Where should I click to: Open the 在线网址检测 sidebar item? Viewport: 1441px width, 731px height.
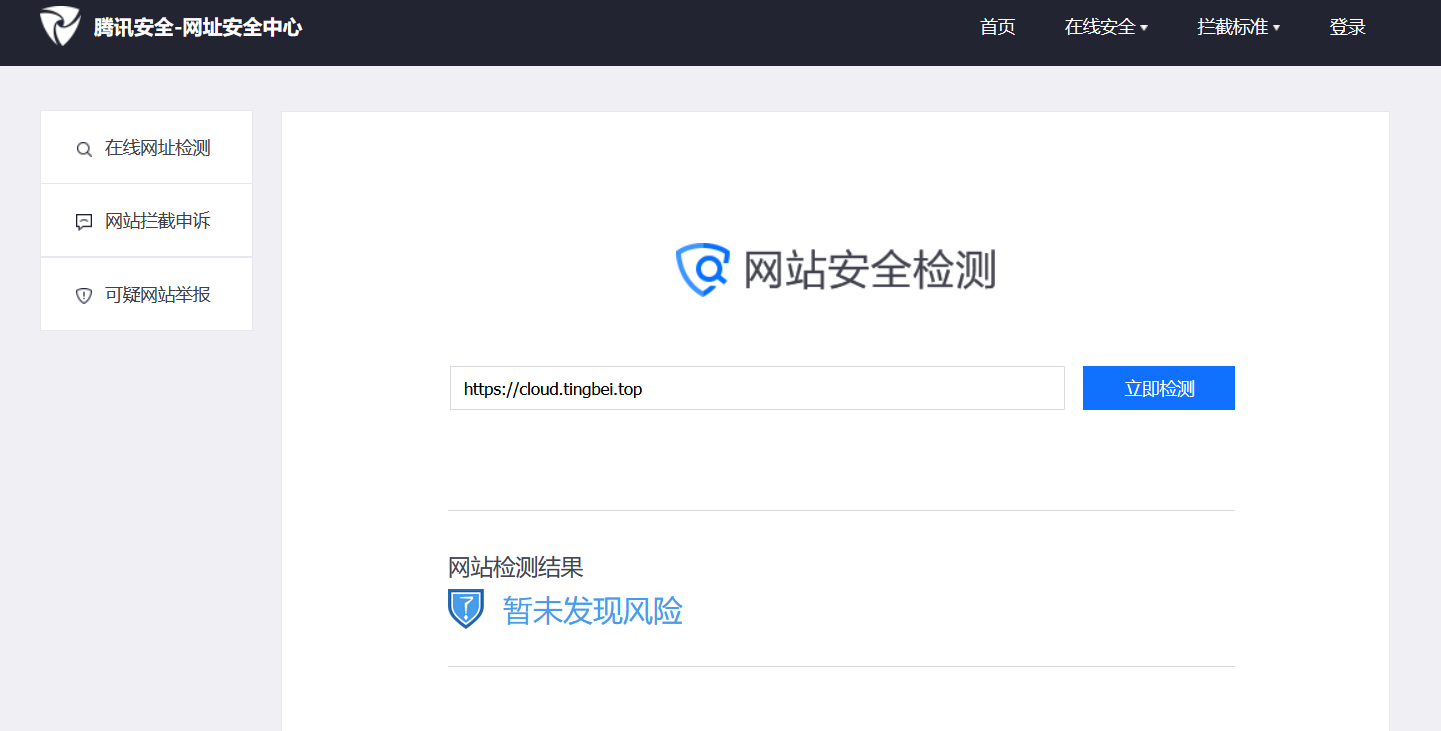146,148
